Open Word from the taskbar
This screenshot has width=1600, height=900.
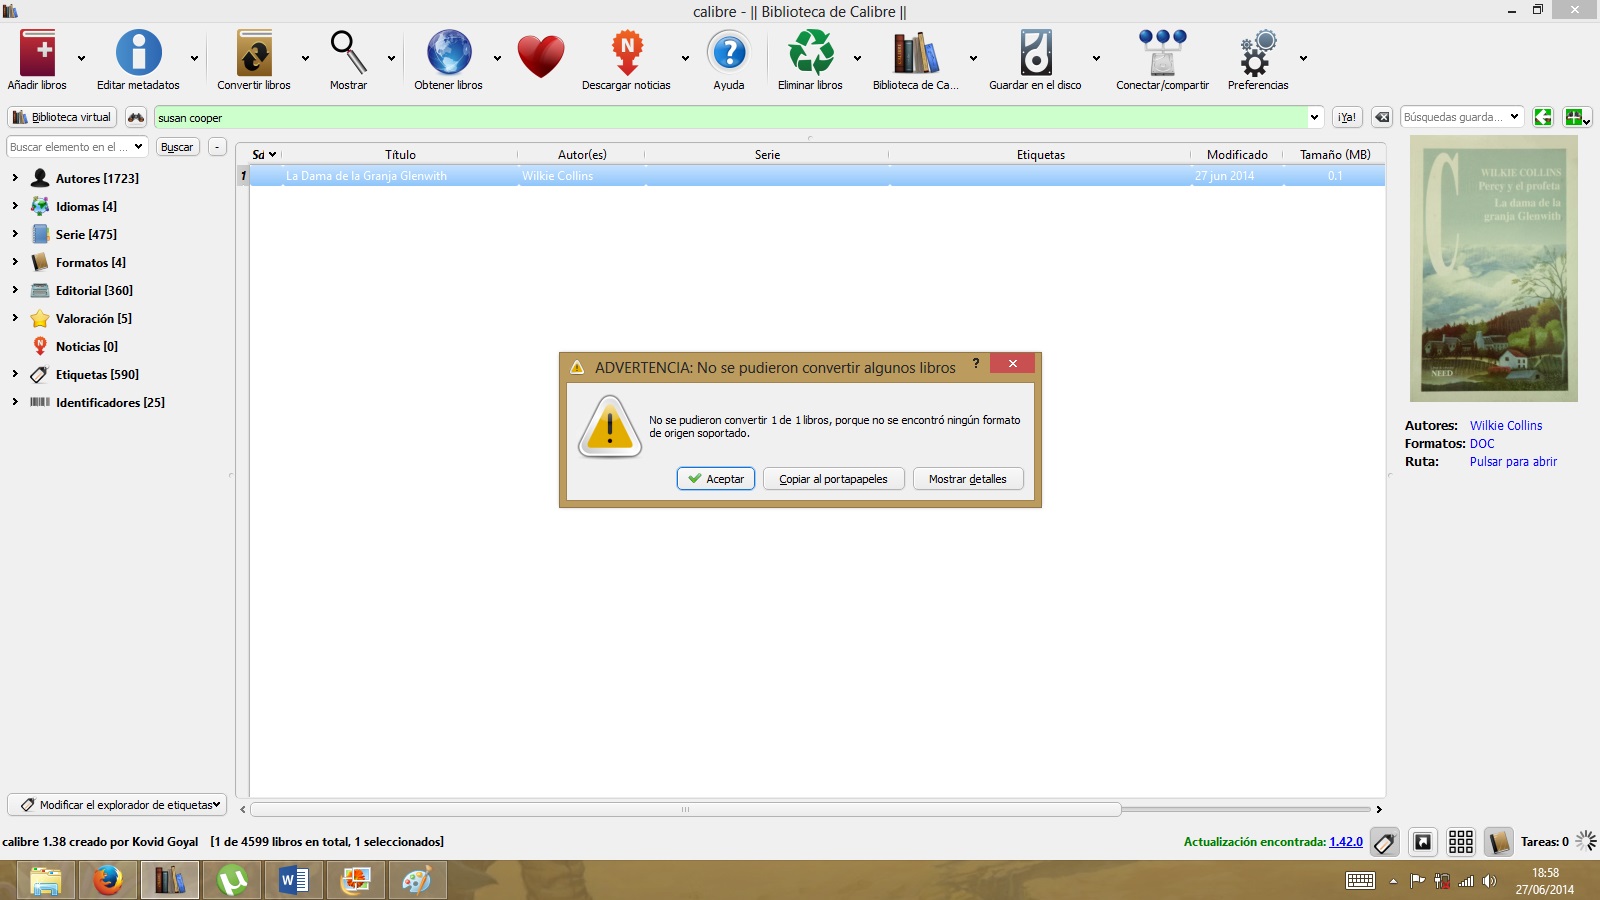click(x=294, y=880)
